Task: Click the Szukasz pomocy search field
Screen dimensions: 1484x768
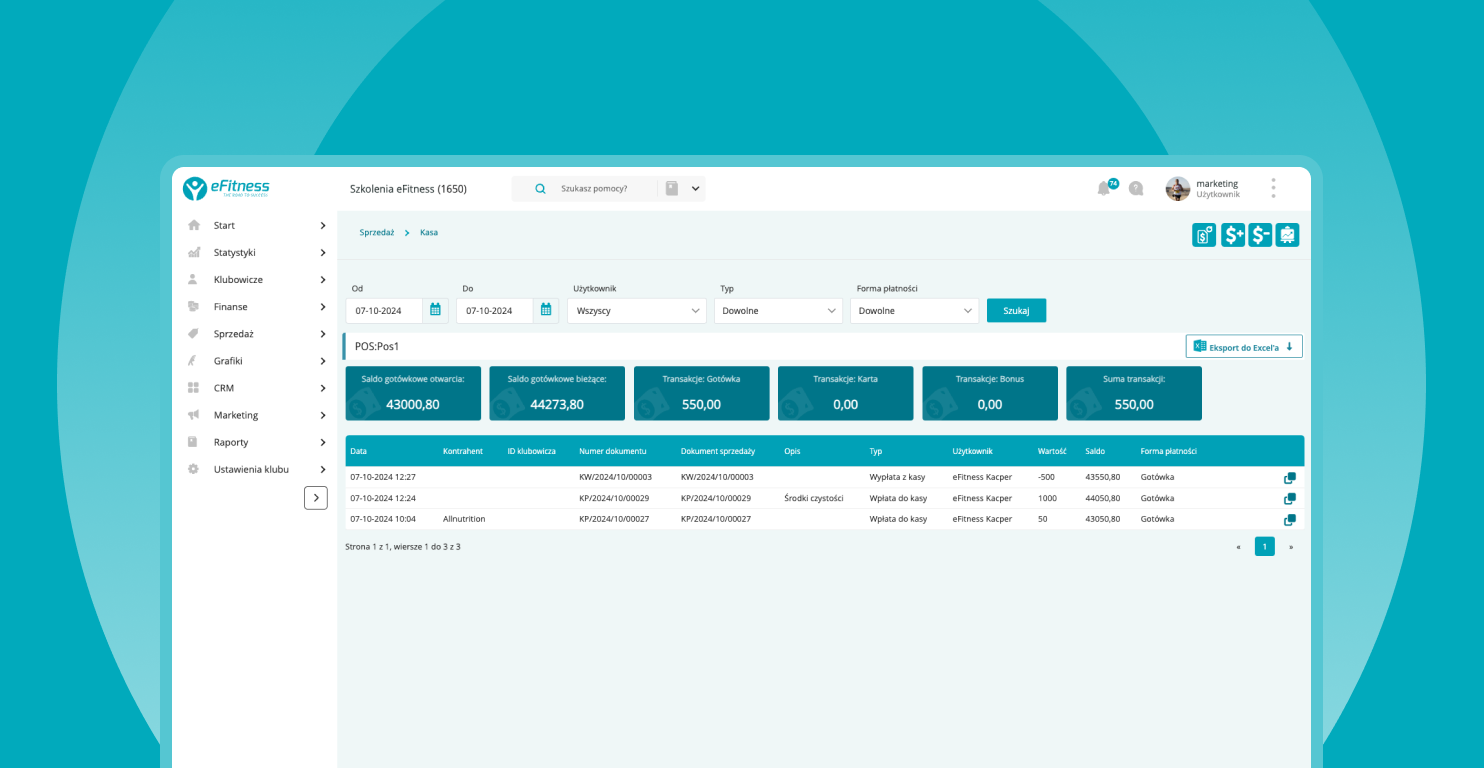Action: pos(600,188)
